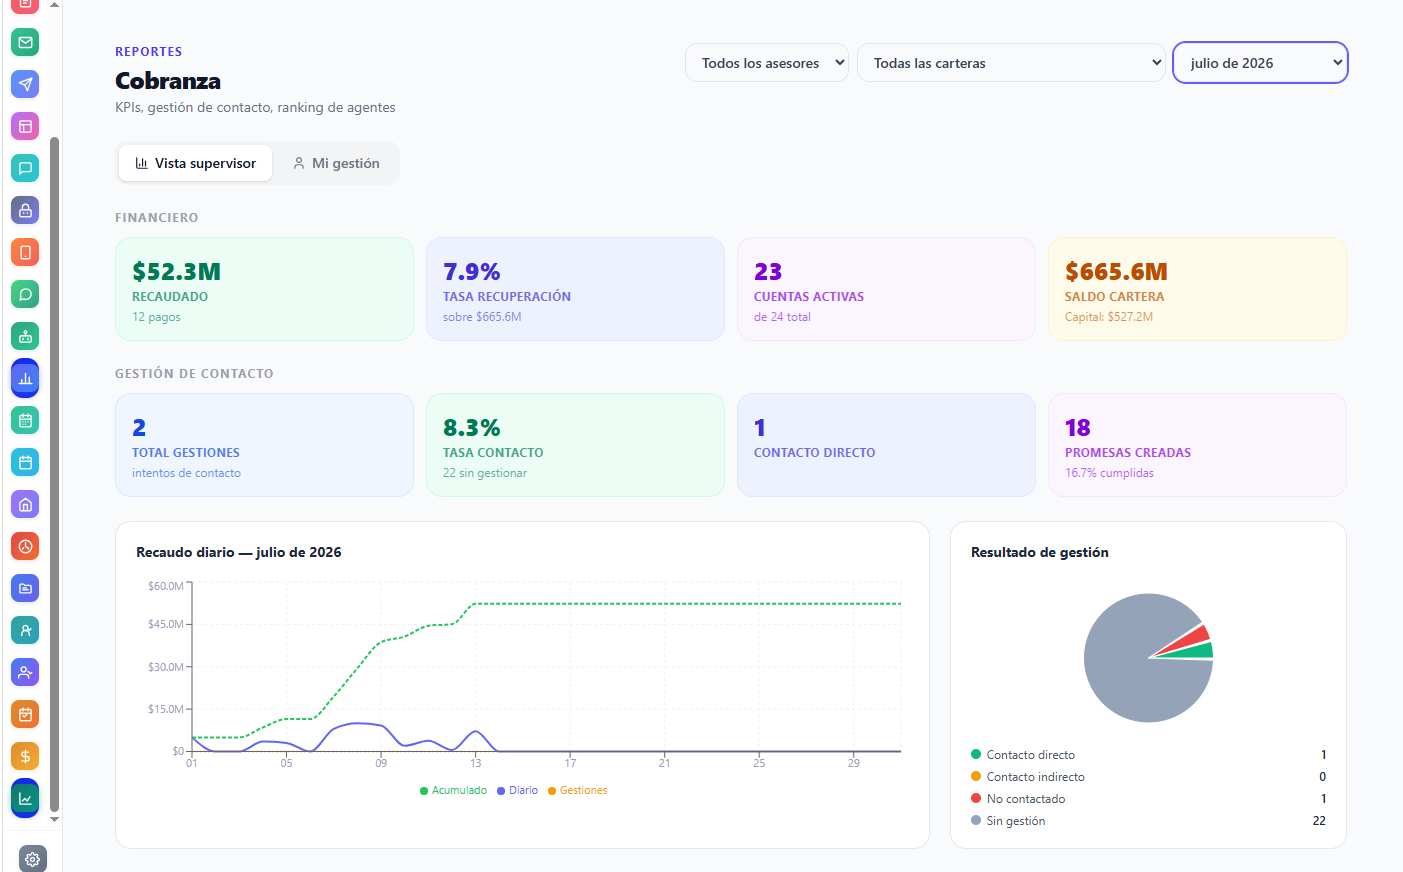Click the 'Contacto directo' legend row
The width and height of the screenshot is (1403, 872).
tap(1148, 755)
